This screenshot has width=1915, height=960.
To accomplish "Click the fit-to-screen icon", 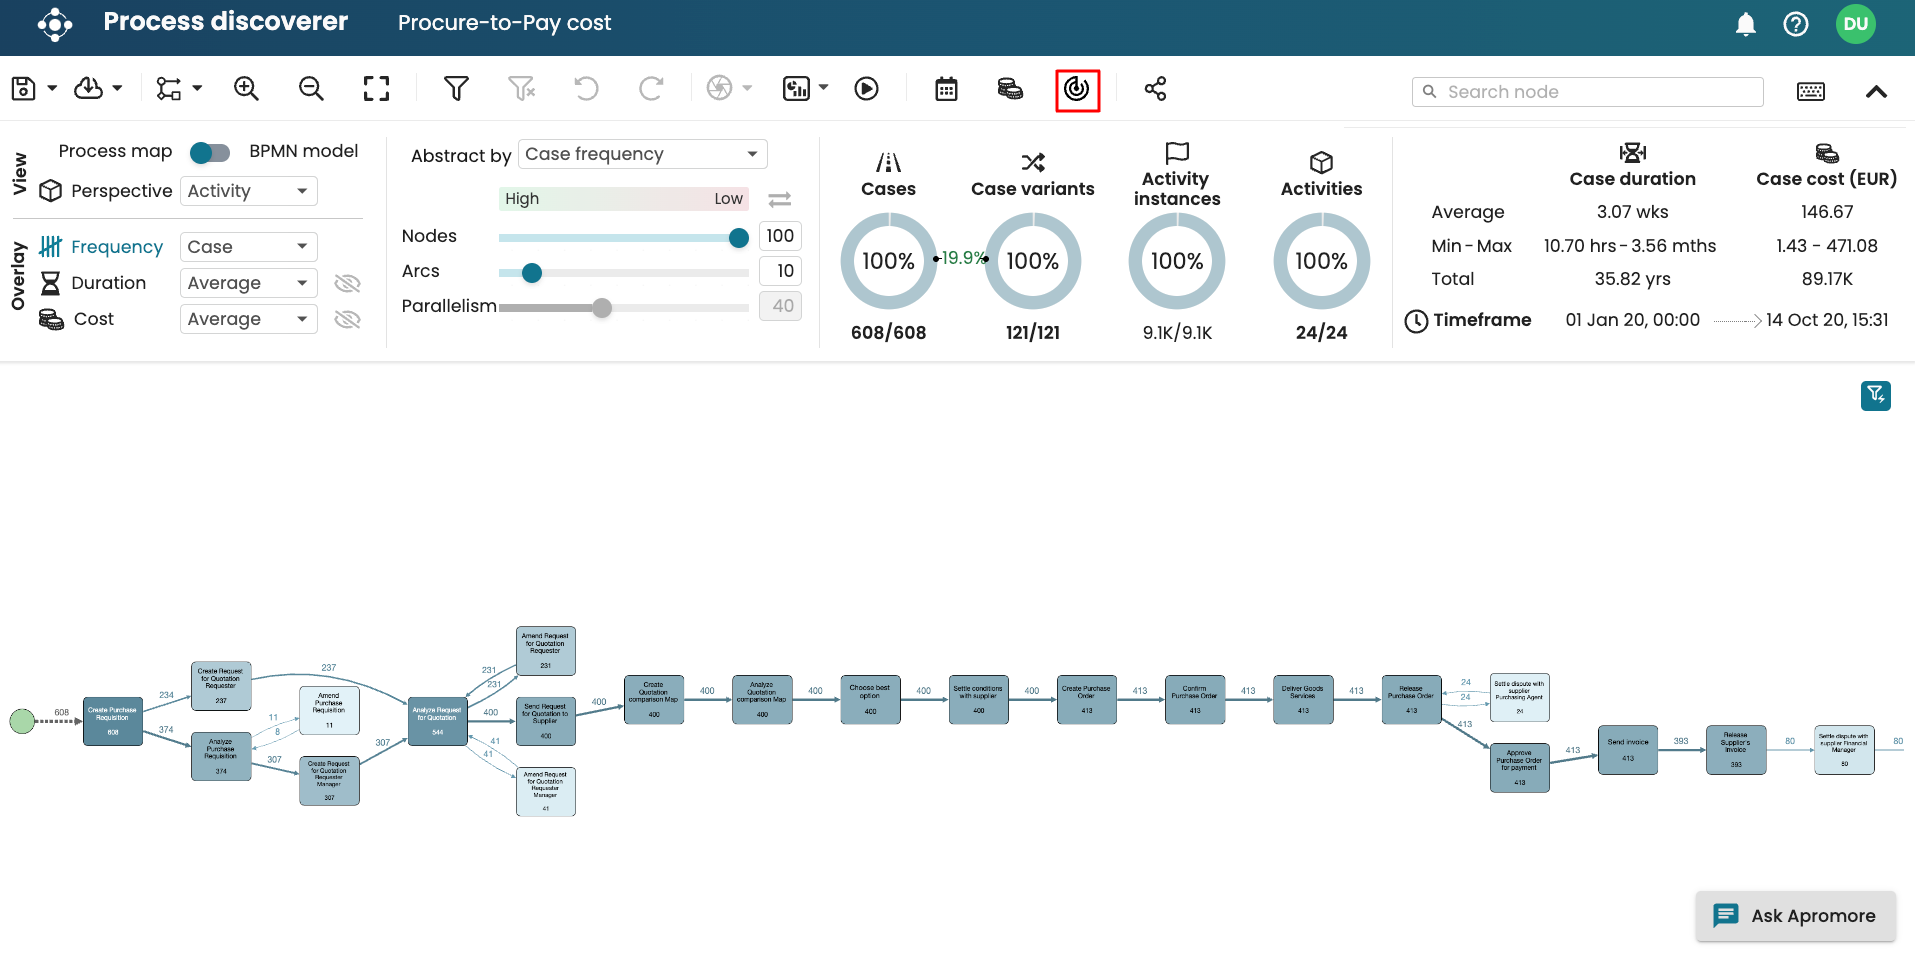I will 376,89.
